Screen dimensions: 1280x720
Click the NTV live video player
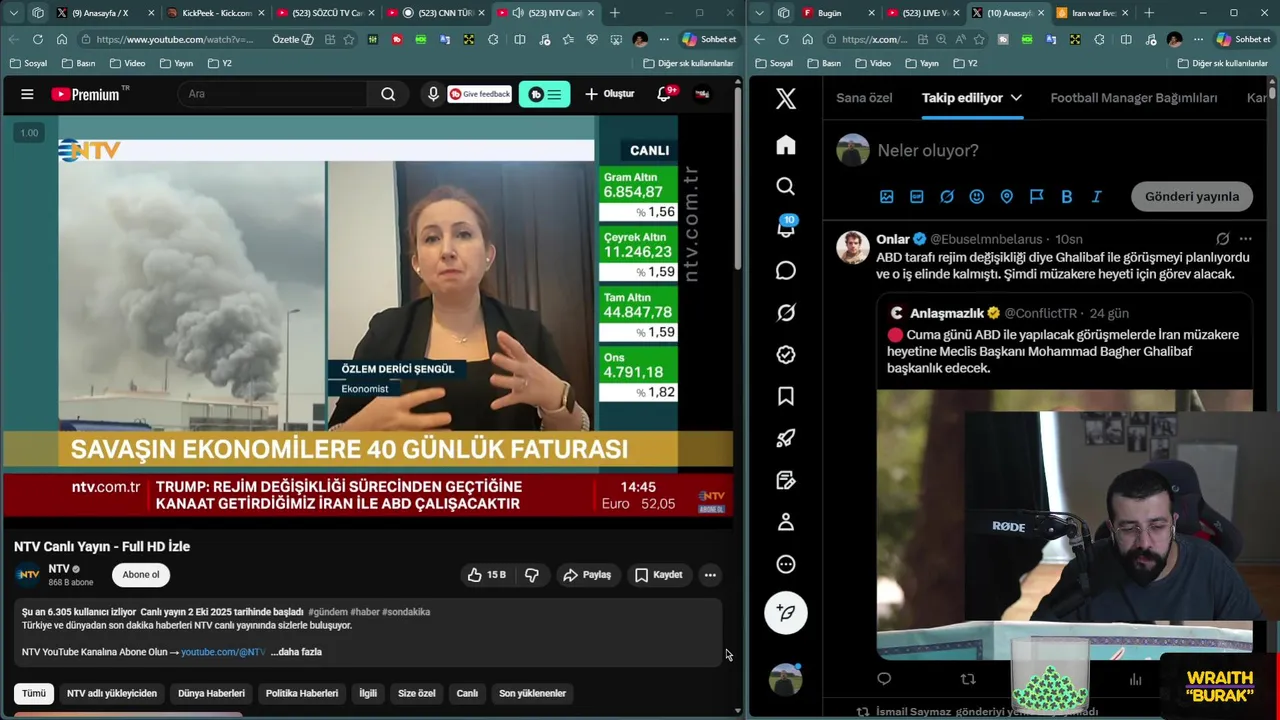pos(368,318)
